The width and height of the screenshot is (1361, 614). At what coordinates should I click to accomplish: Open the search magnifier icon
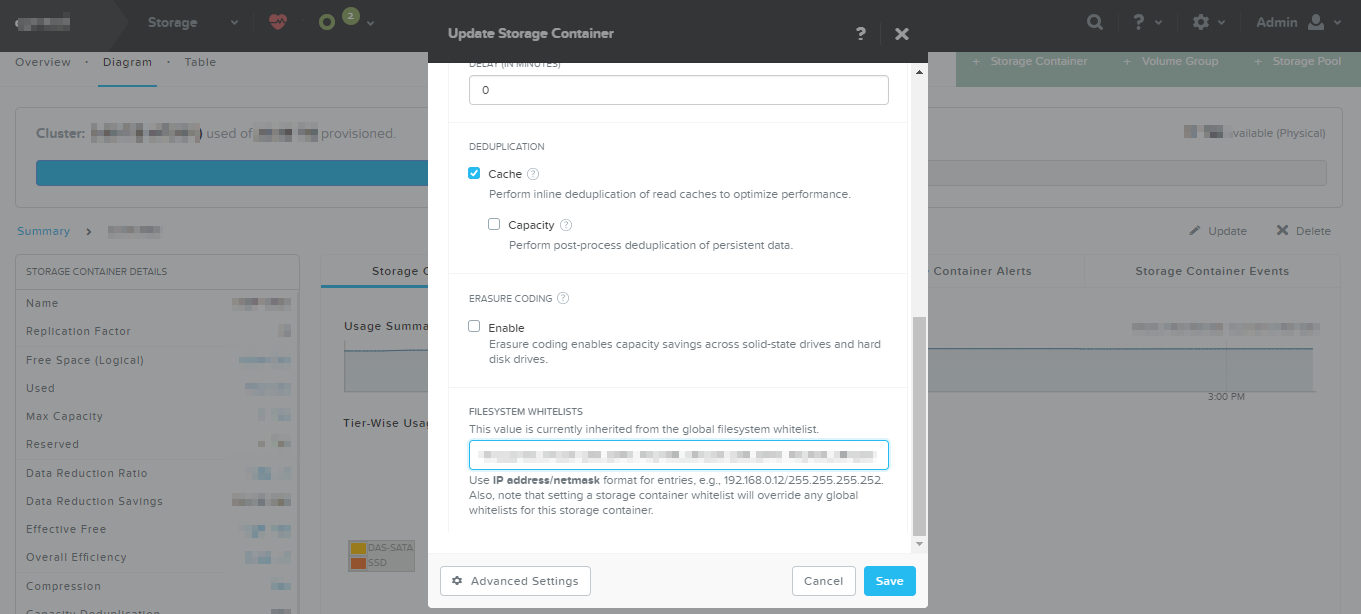tap(1096, 22)
